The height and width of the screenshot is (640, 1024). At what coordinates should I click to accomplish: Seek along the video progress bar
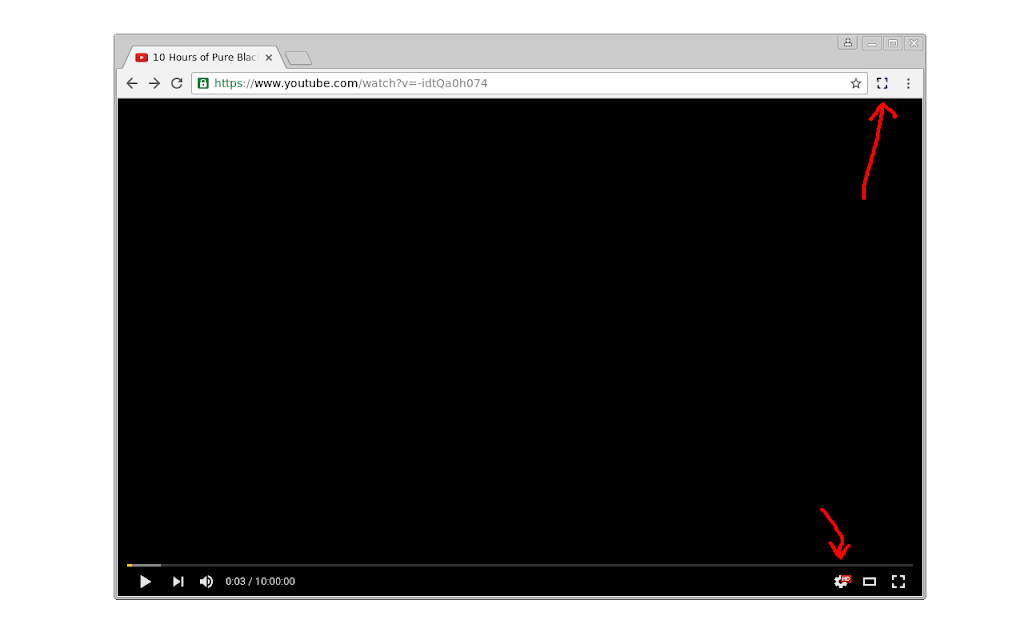tap(520, 565)
